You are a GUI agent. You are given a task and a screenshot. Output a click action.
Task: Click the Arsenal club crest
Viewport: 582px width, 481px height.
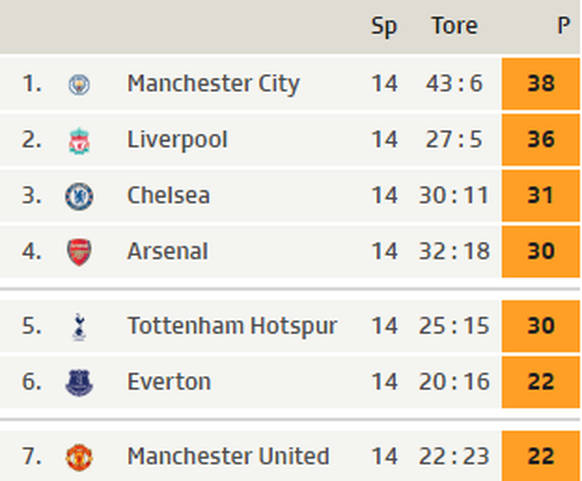79,252
